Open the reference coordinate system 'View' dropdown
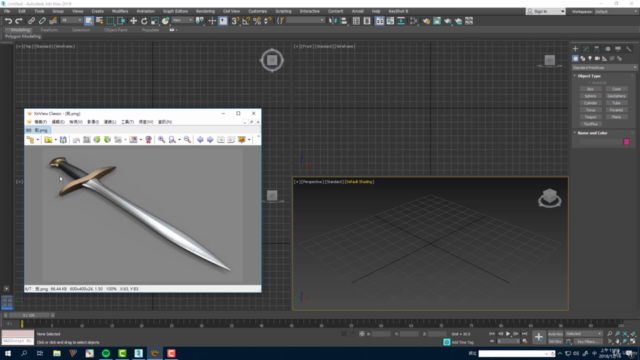The image size is (640, 360). [x=182, y=20]
